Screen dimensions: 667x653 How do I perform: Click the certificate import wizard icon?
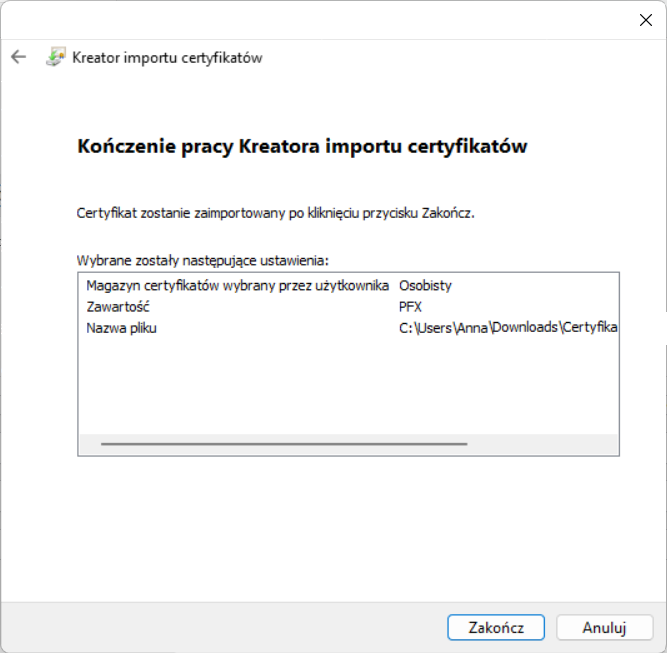56,57
